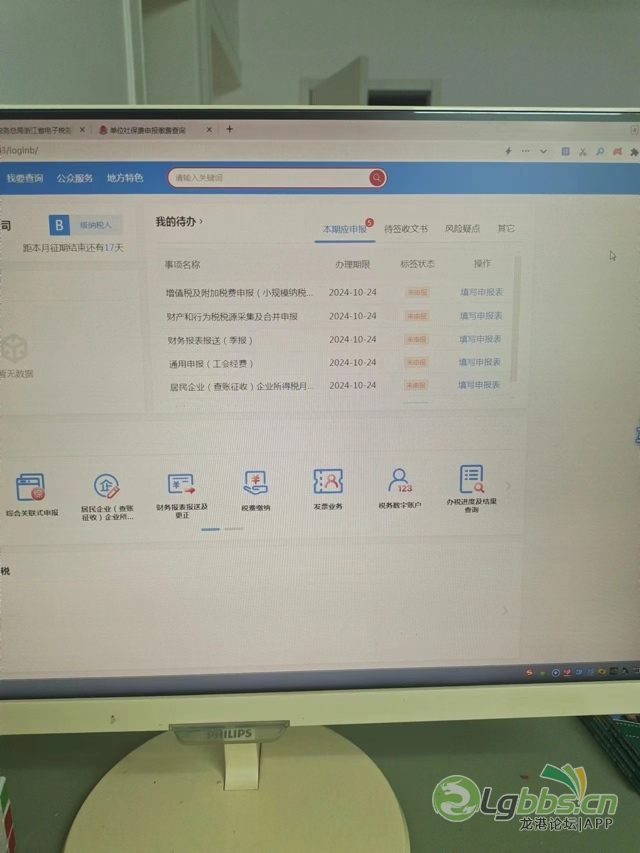Select the 本期应申报 tab
The height and width of the screenshot is (853, 640).
345,229
